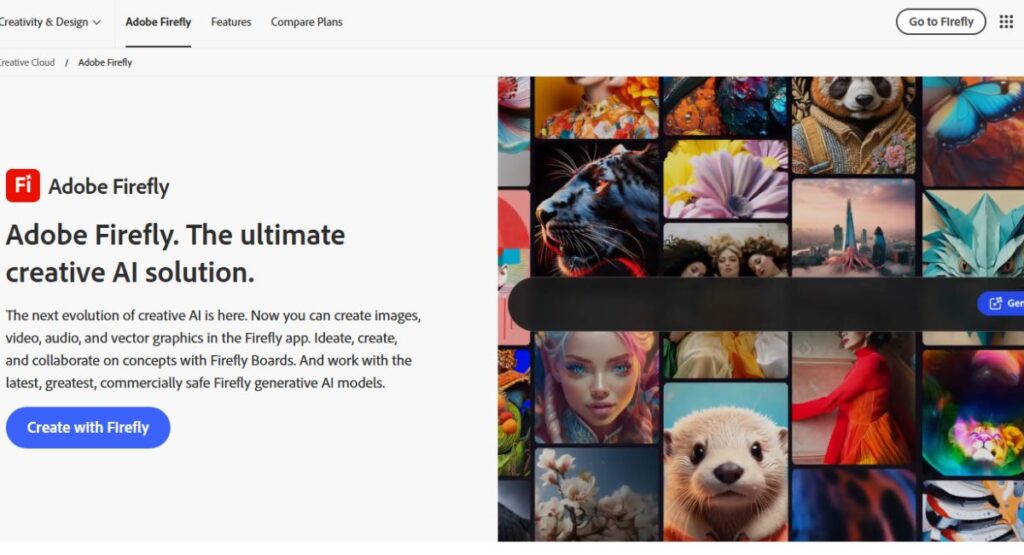Viewport: 1024px width, 555px height.
Task: Click the headline 'Adobe Firefly. The ultimate'
Action: tap(175, 235)
